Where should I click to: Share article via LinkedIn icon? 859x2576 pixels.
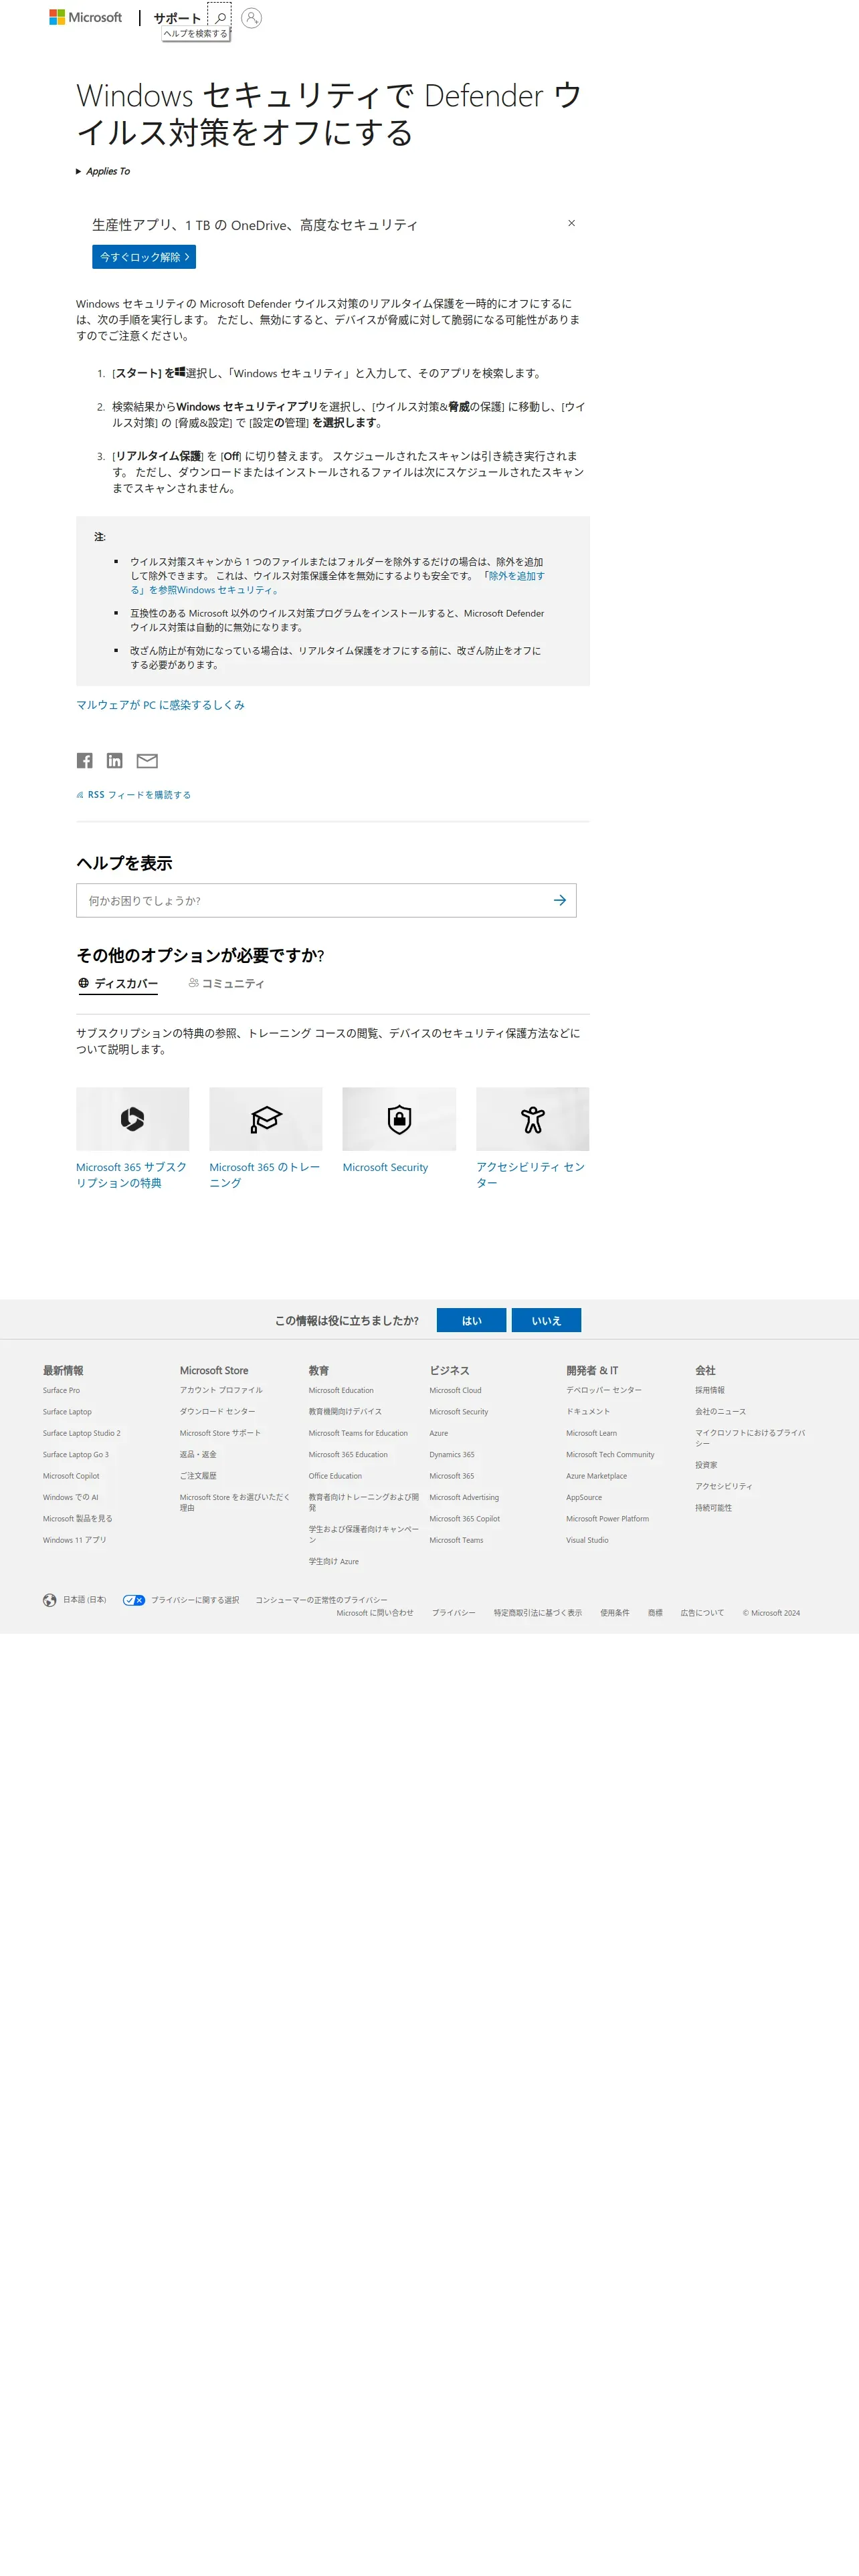pyautogui.click(x=115, y=761)
